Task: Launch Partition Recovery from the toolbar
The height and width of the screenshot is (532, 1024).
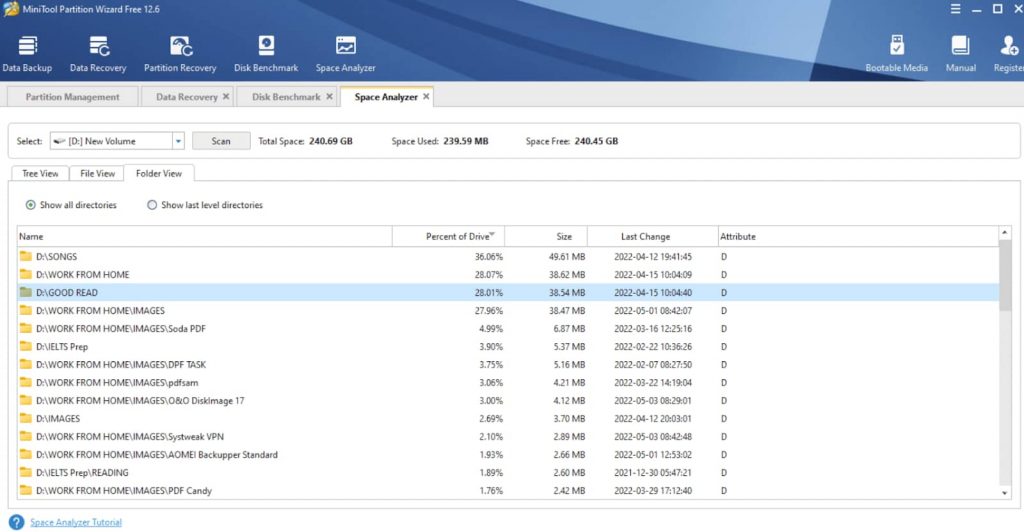Action: point(180,54)
